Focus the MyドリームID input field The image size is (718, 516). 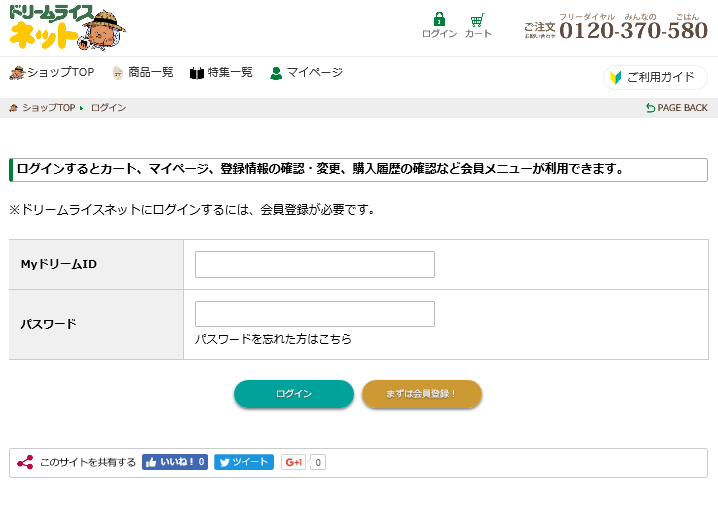(x=314, y=264)
